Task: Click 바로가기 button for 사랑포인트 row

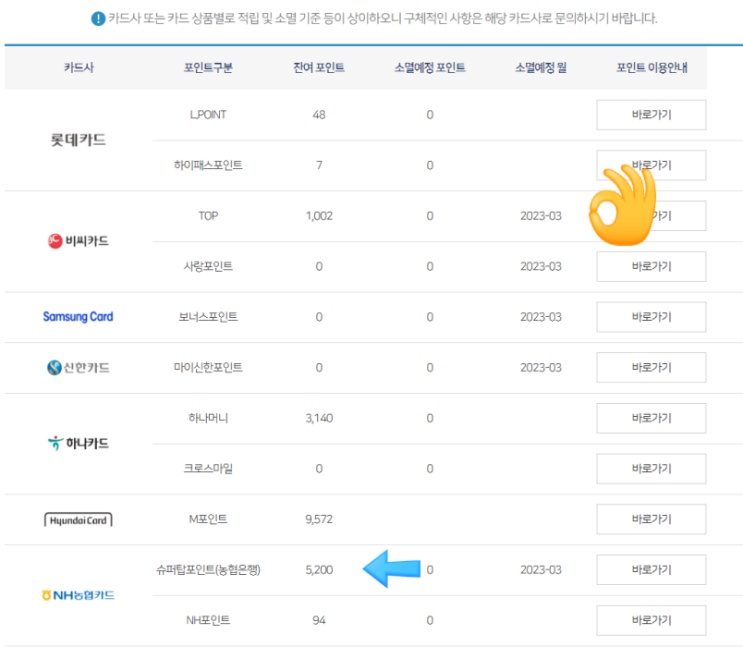Action: pyautogui.click(x=651, y=266)
